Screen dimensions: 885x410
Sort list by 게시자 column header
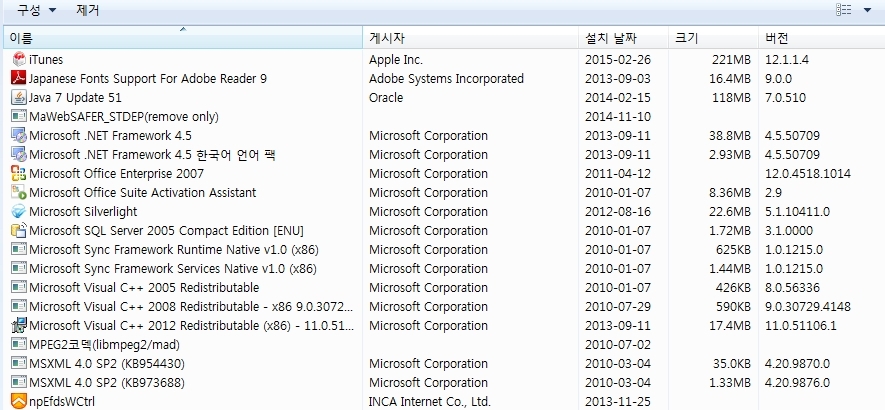click(470, 38)
